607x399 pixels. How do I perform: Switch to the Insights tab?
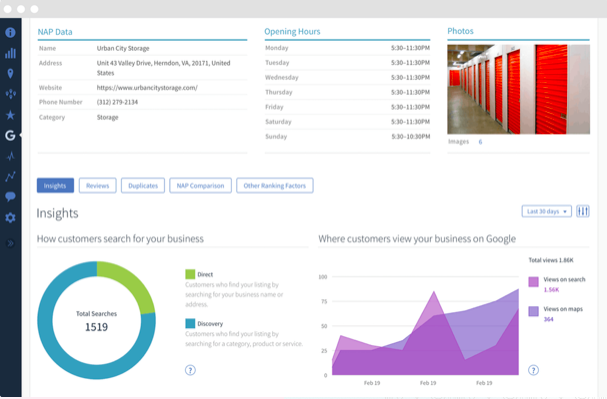55,185
